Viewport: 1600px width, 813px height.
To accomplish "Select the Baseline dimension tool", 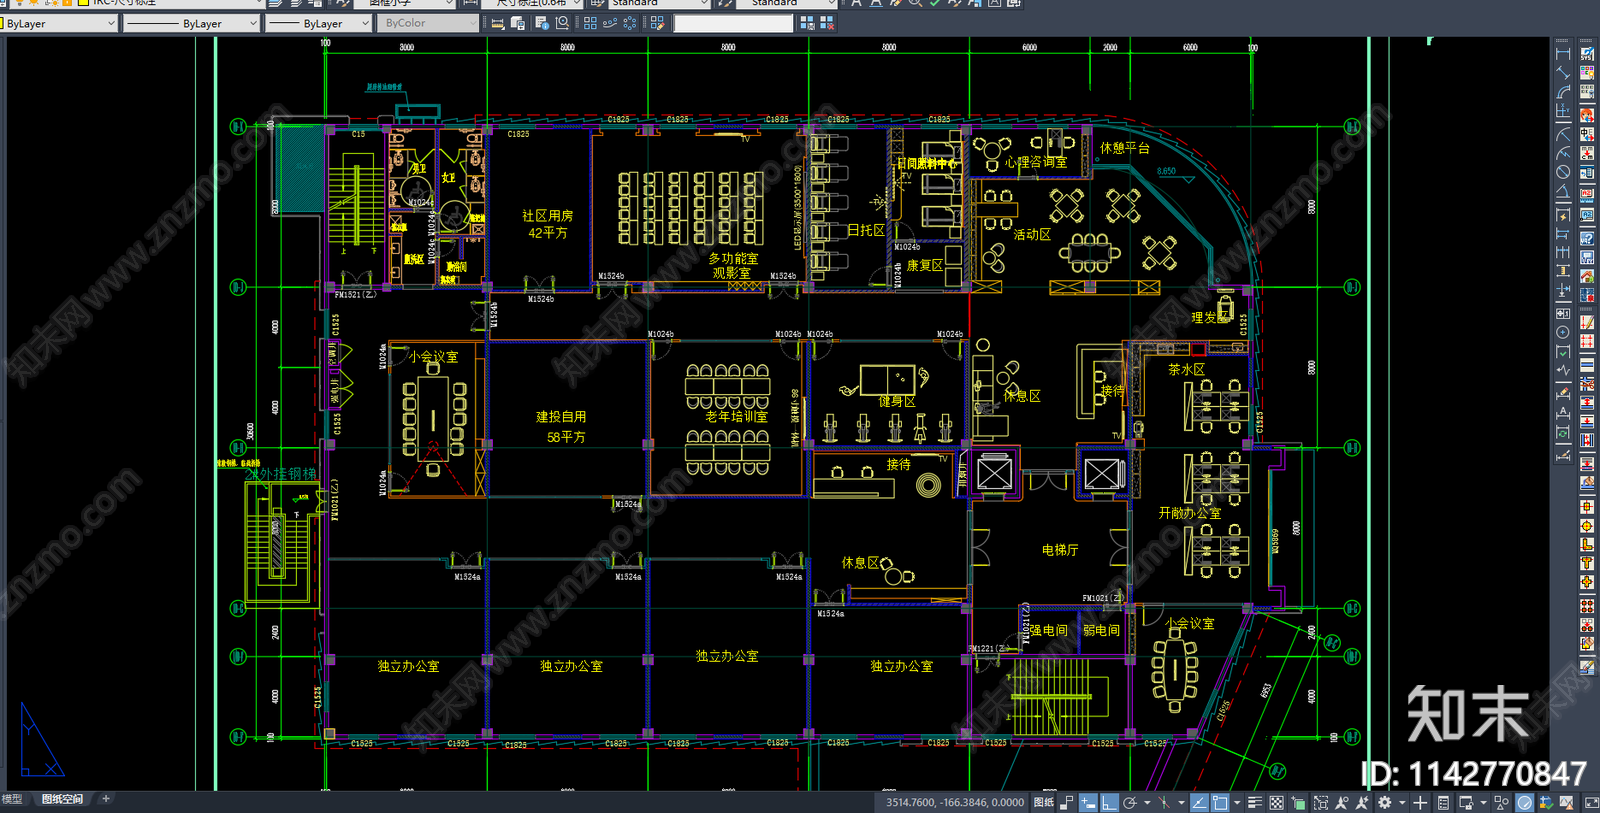I will 1563,234.
